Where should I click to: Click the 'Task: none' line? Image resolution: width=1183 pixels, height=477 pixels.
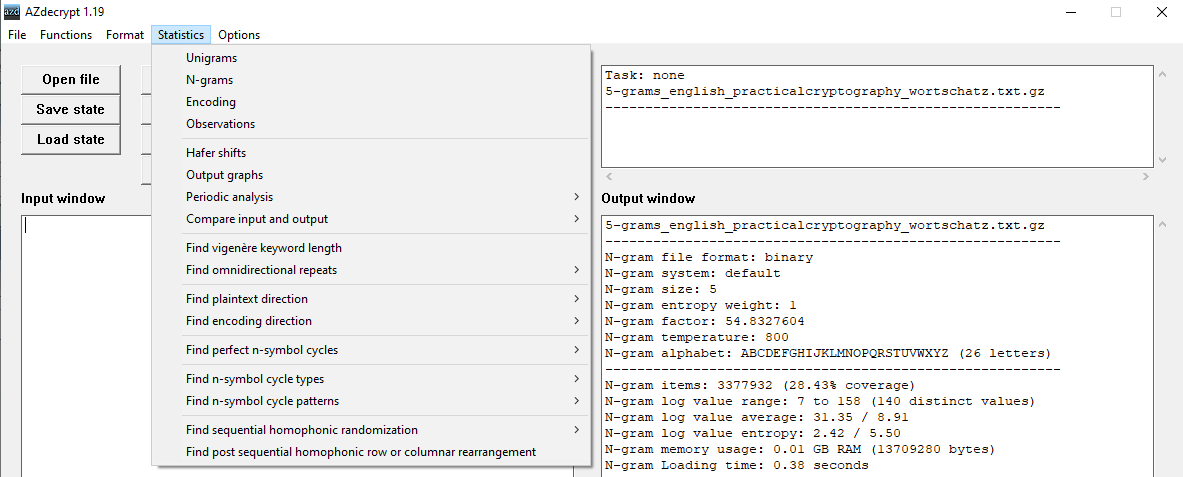click(645, 75)
